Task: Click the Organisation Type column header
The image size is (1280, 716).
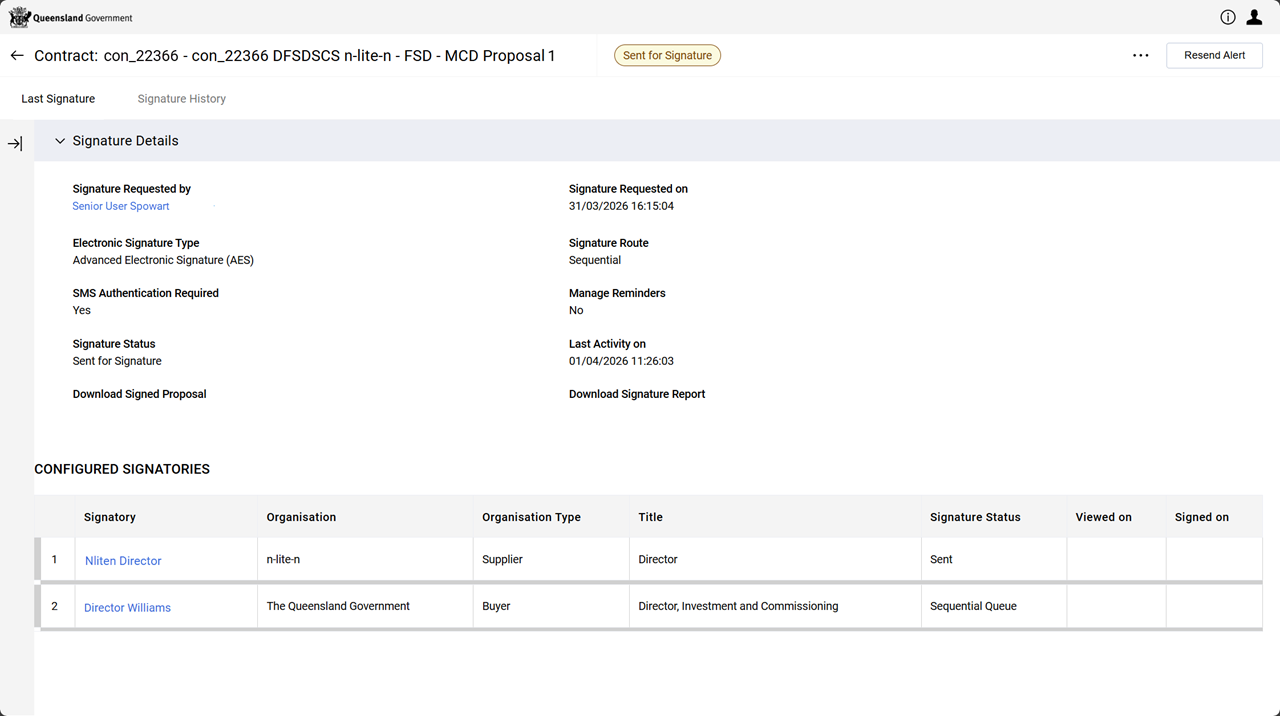Action: [x=531, y=517]
